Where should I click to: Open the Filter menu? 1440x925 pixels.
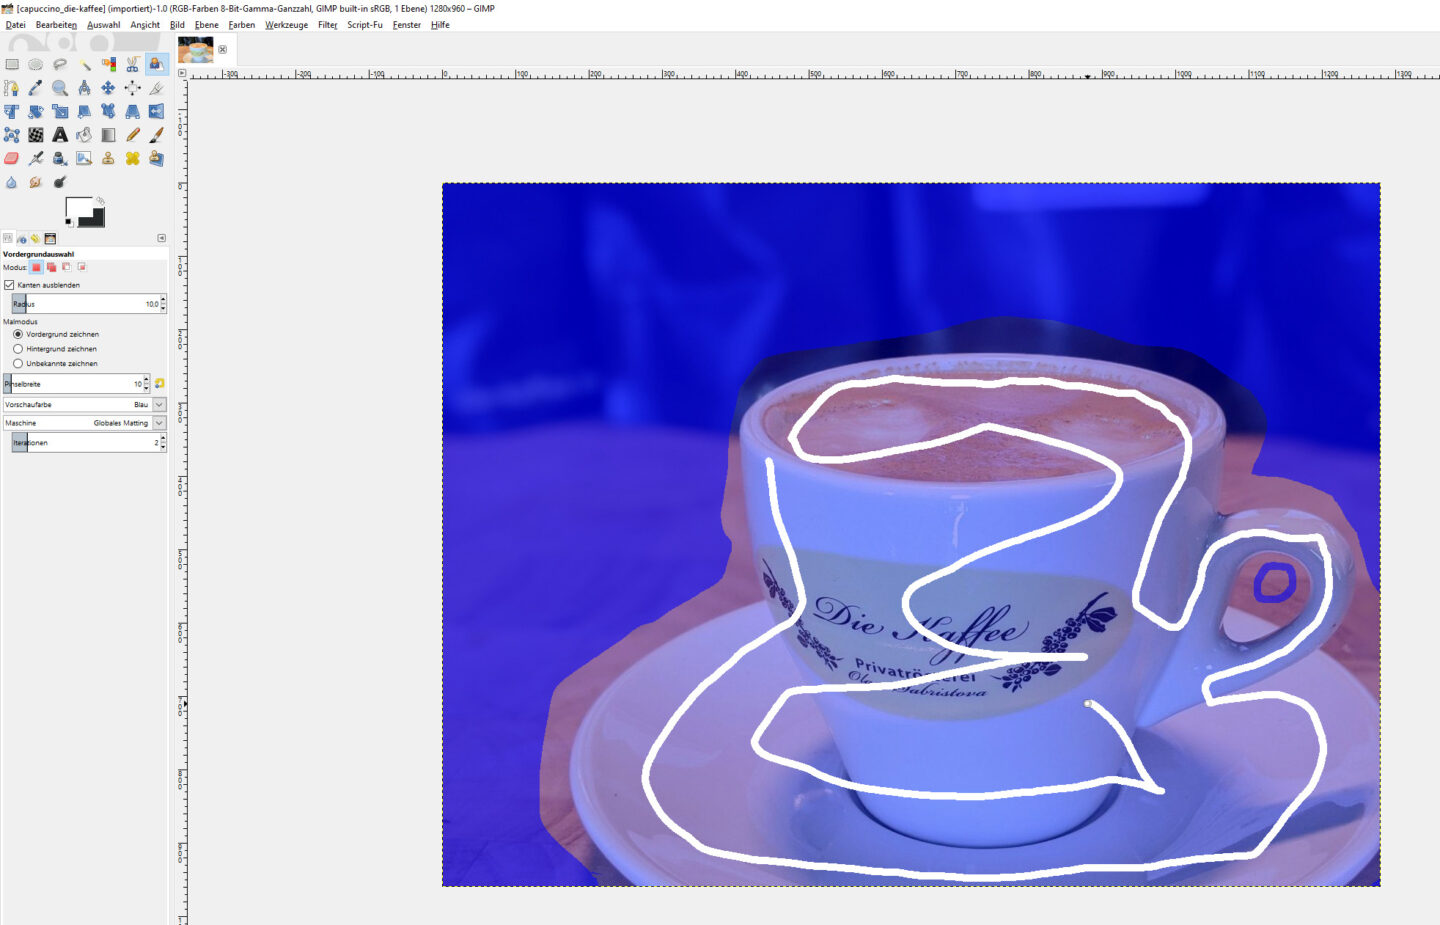coord(327,25)
